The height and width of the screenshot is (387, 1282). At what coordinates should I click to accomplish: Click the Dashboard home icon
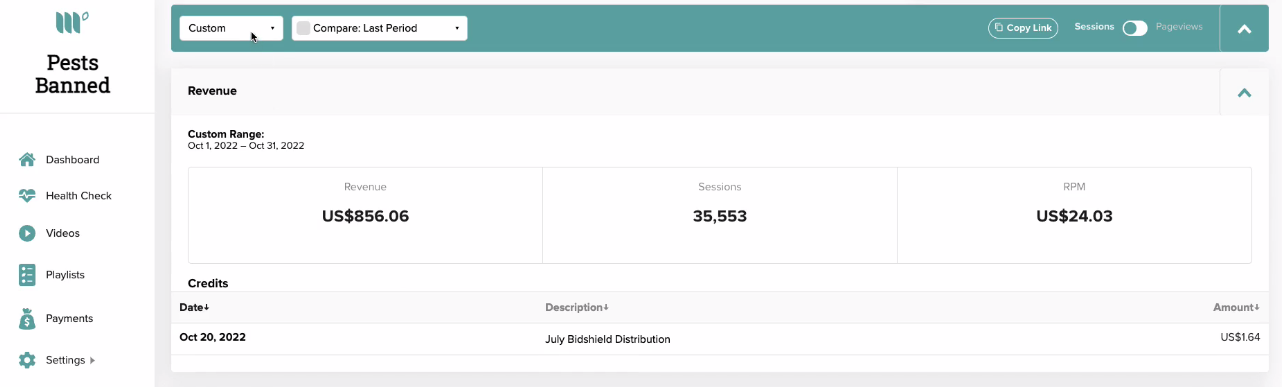(27, 159)
